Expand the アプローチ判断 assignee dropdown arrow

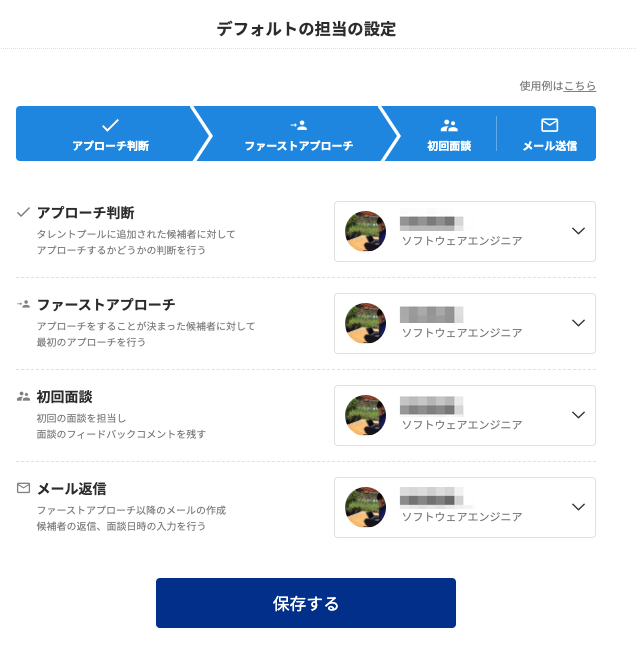point(578,231)
